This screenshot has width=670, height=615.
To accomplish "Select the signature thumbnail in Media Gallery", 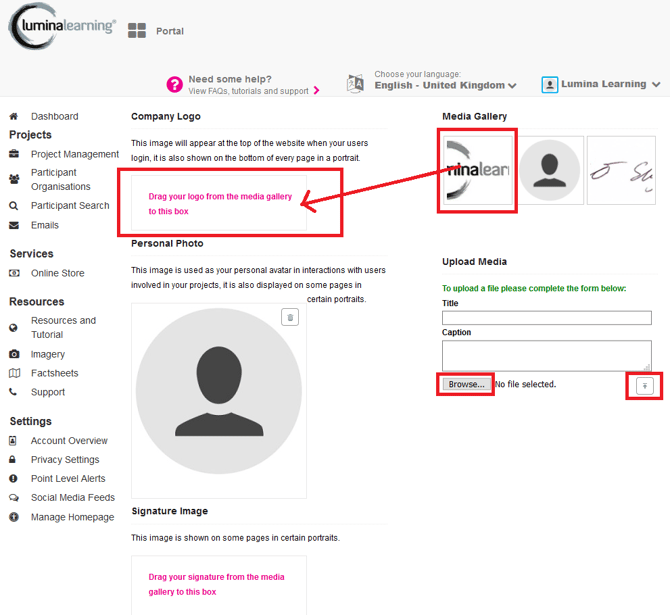I will pos(621,170).
